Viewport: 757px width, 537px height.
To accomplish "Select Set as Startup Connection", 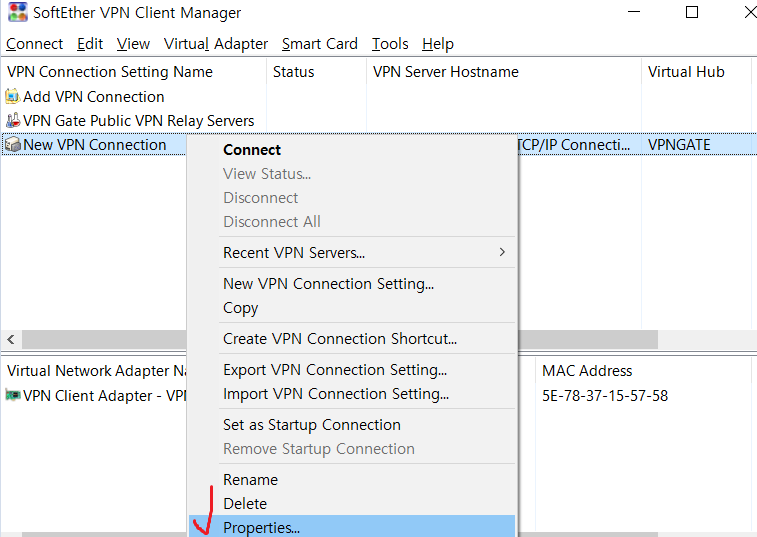I will [x=351, y=424].
